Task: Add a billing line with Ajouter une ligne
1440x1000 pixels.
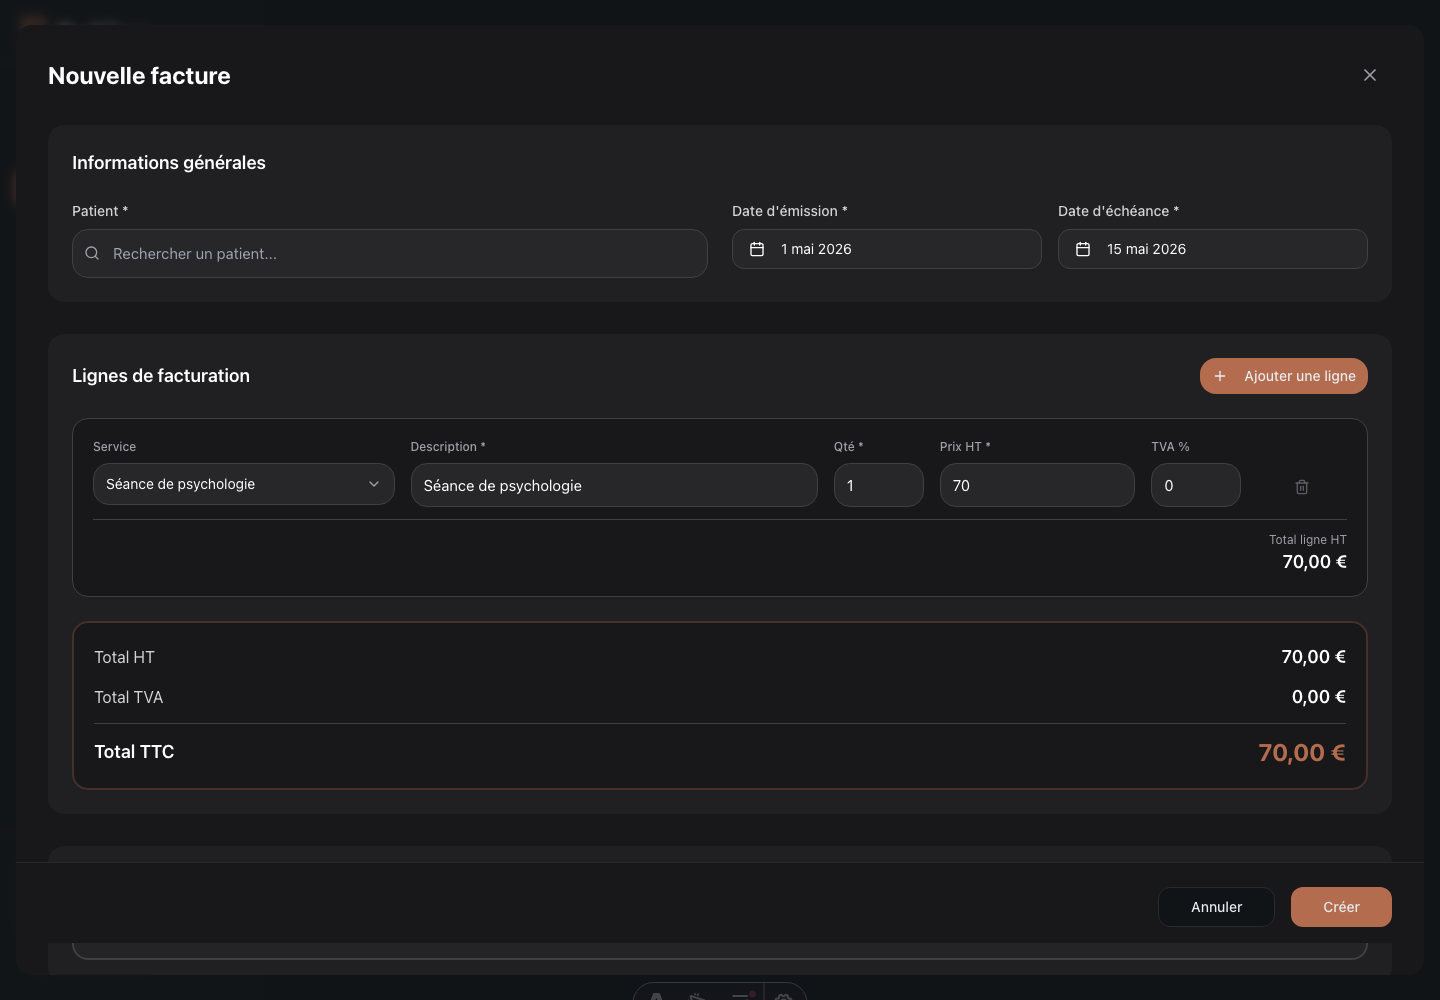Action: pyautogui.click(x=1284, y=376)
